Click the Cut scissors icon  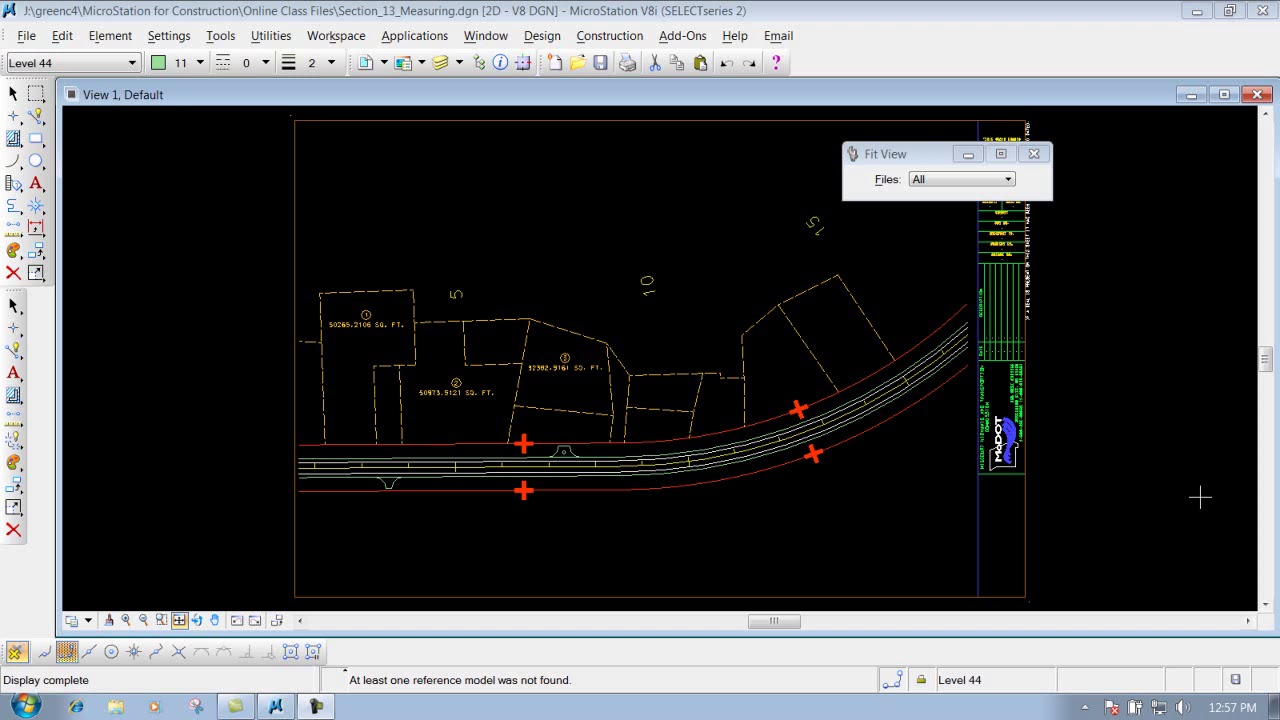655,63
